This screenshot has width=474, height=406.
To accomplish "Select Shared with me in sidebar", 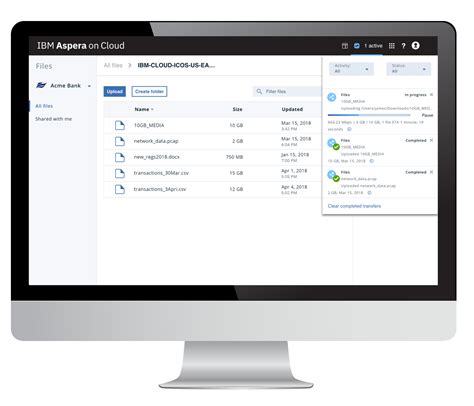I will (x=54, y=119).
